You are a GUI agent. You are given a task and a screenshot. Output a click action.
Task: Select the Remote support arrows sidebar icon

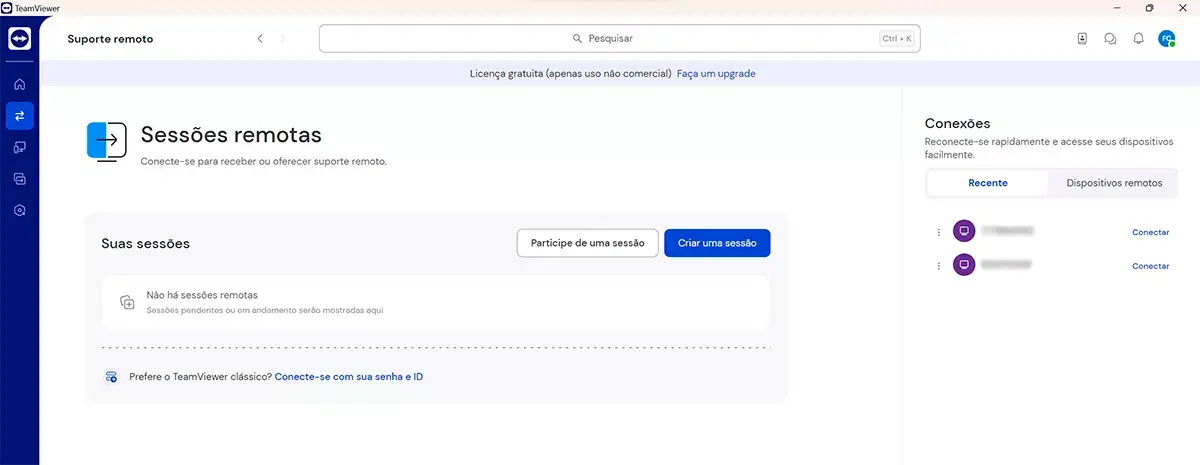(x=19, y=116)
